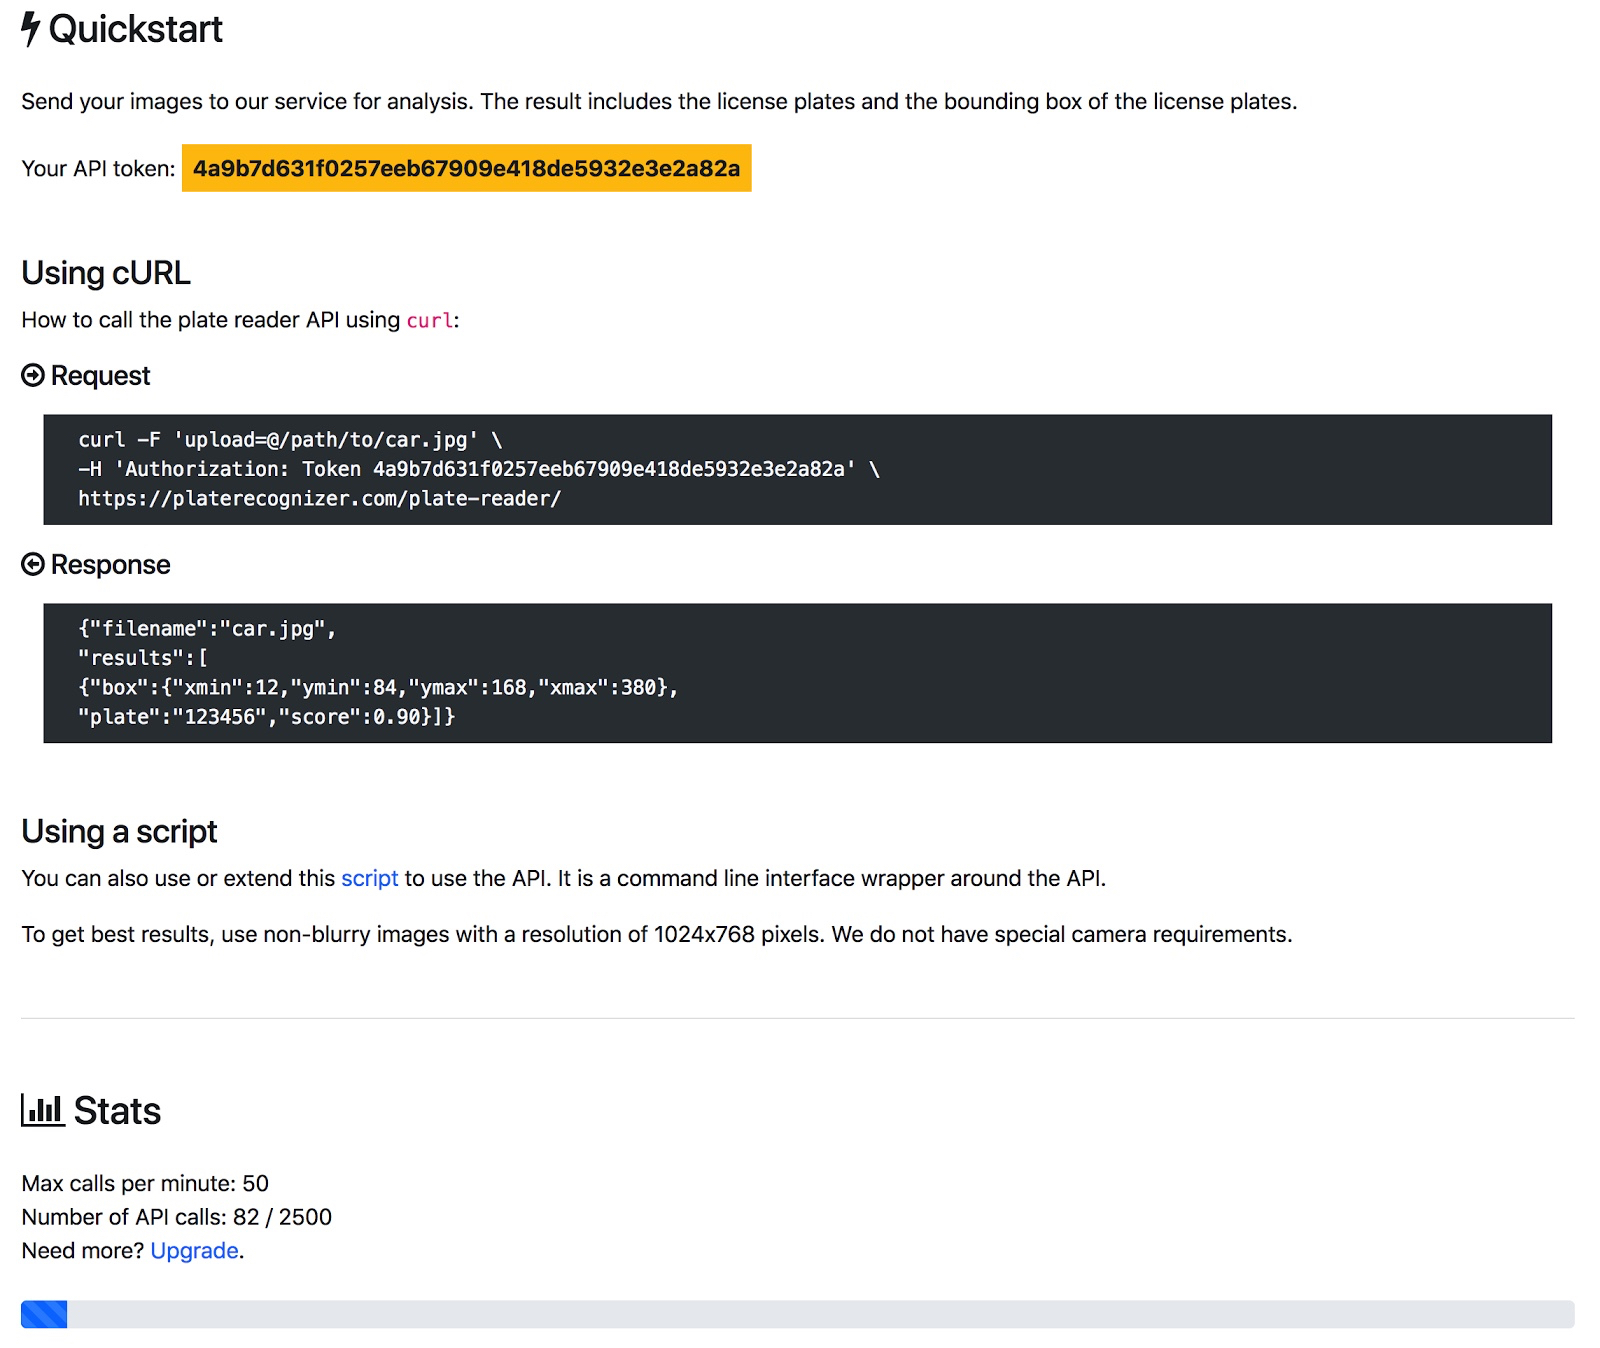The height and width of the screenshot is (1348, 1600).
Task: Click the Quickstart heading
Action: coord(135,29)
